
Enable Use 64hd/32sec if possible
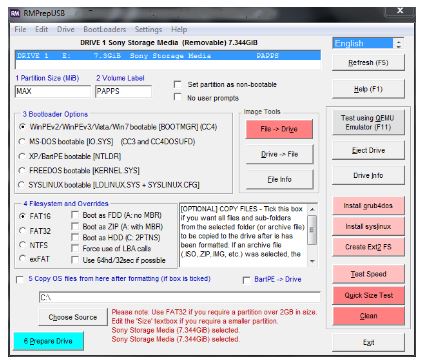click(75, 260)
